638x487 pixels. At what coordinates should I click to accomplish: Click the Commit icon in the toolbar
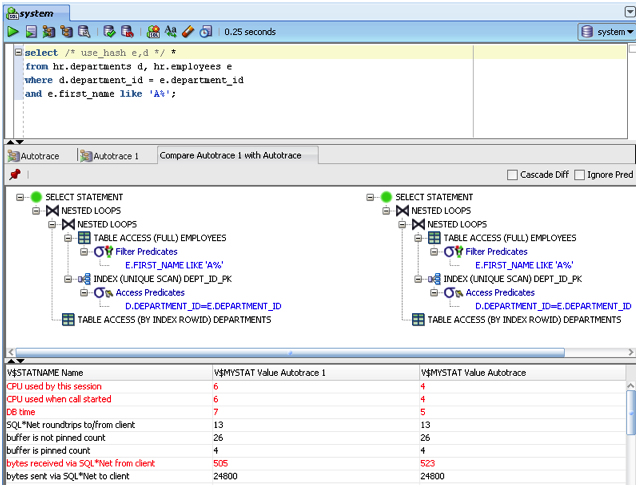click(x=109, y=32)
